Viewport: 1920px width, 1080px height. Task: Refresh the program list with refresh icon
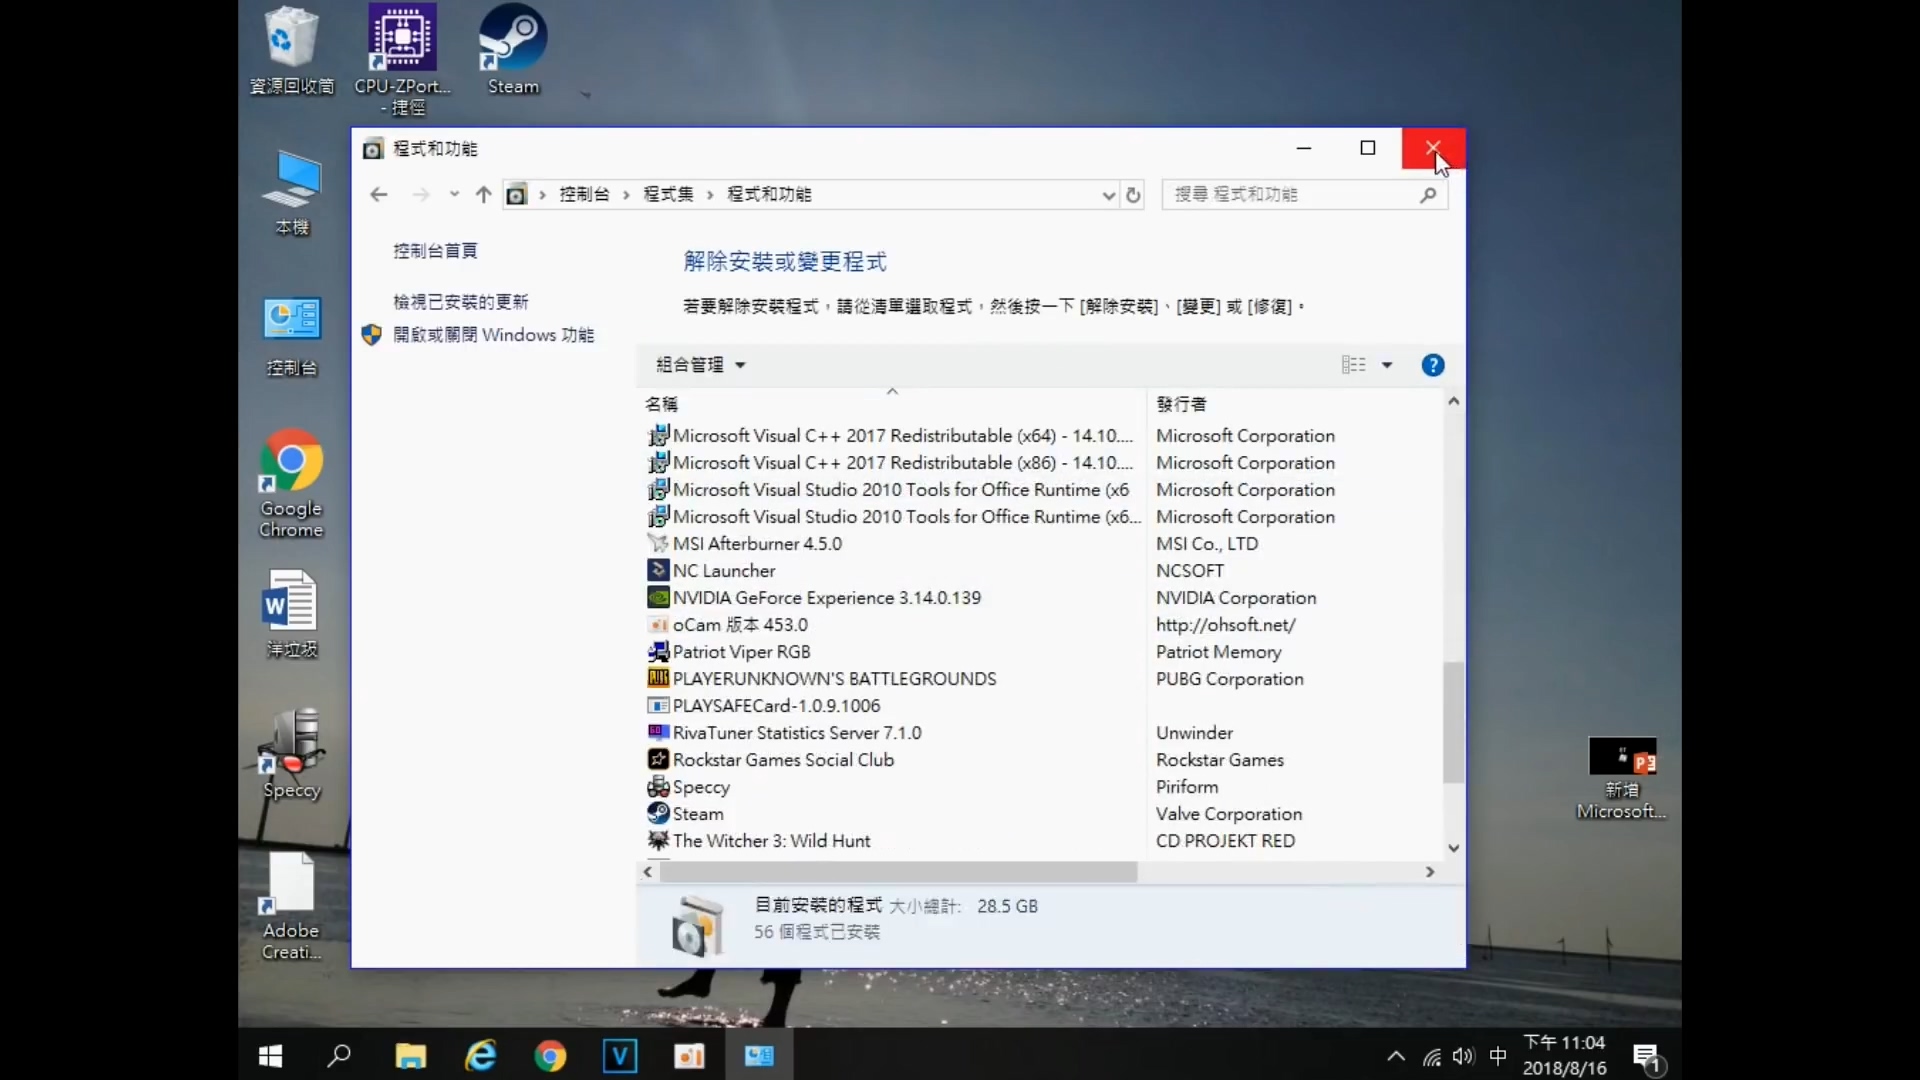(1133, 195)
